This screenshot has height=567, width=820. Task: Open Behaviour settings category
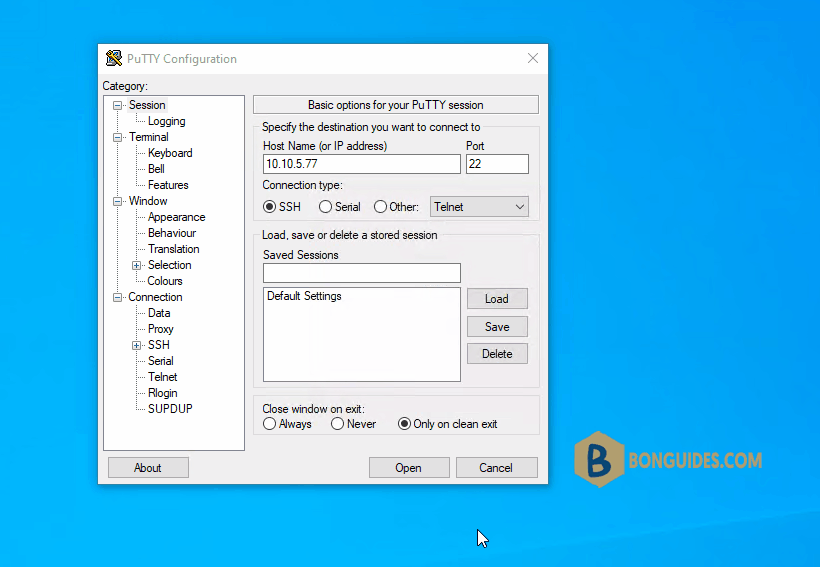172,233
